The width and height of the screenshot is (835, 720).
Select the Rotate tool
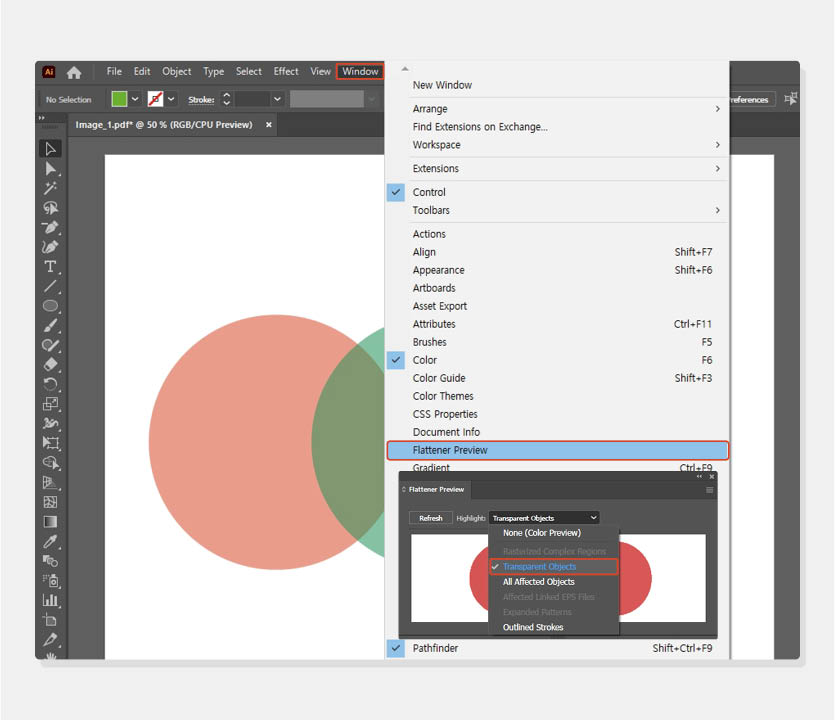[x=51, y=384]
